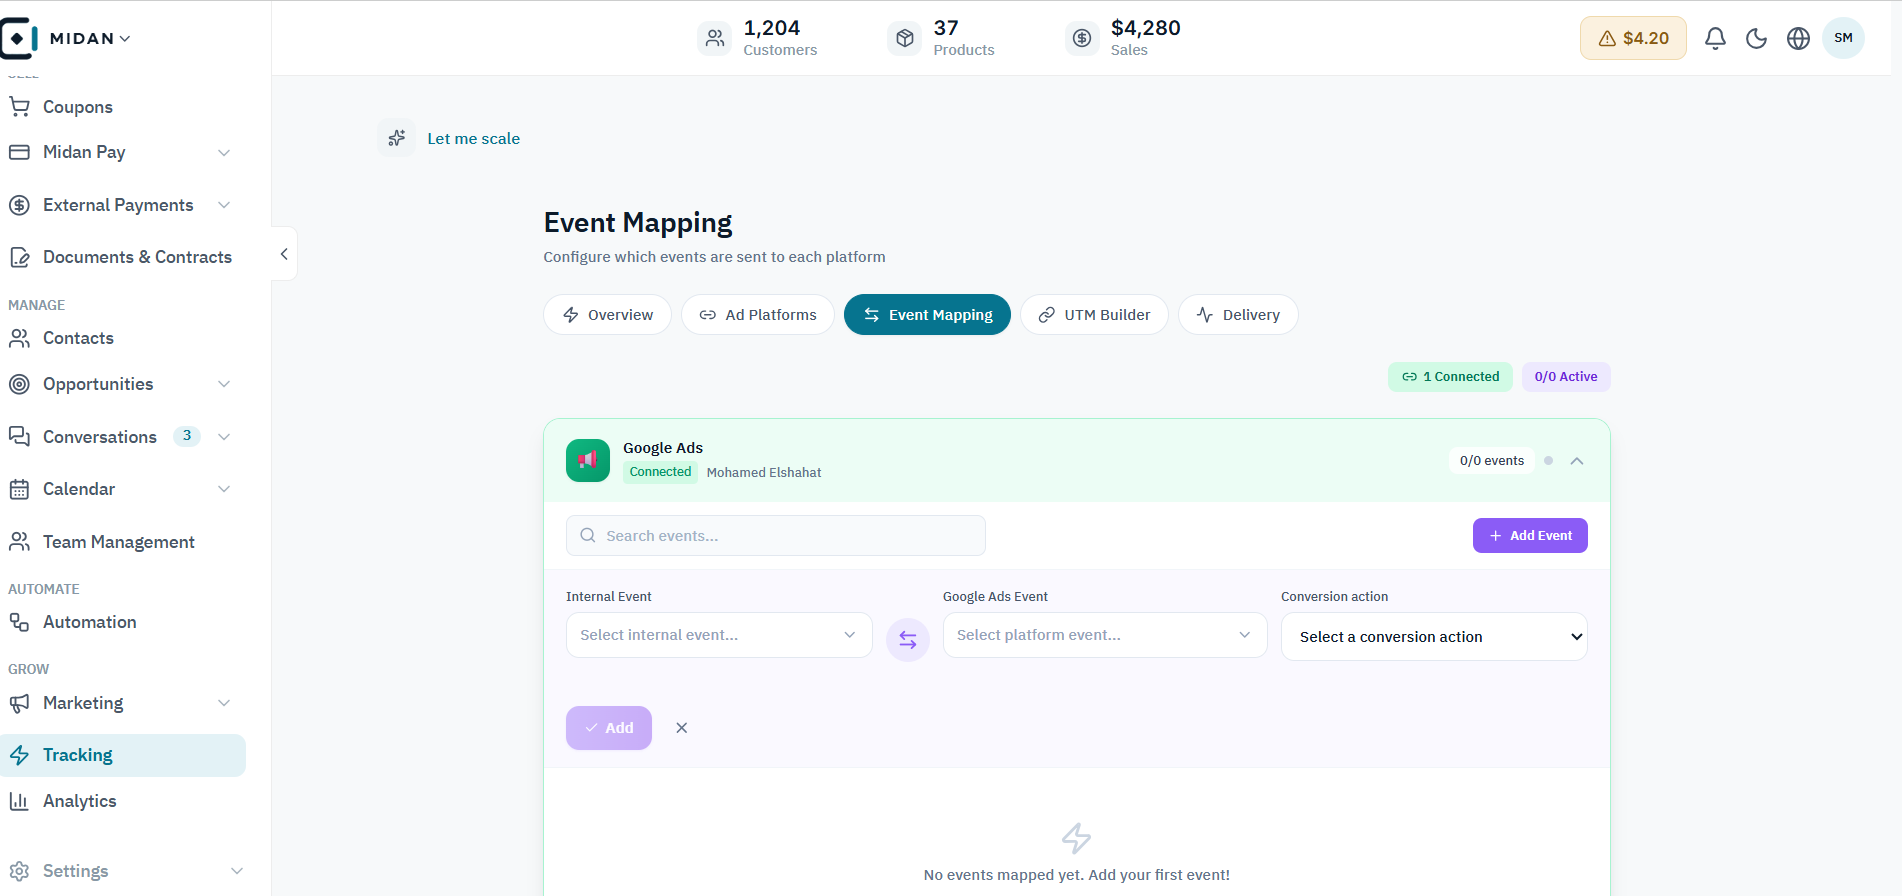Click the Sales dollar icon

pos(1082,38)
